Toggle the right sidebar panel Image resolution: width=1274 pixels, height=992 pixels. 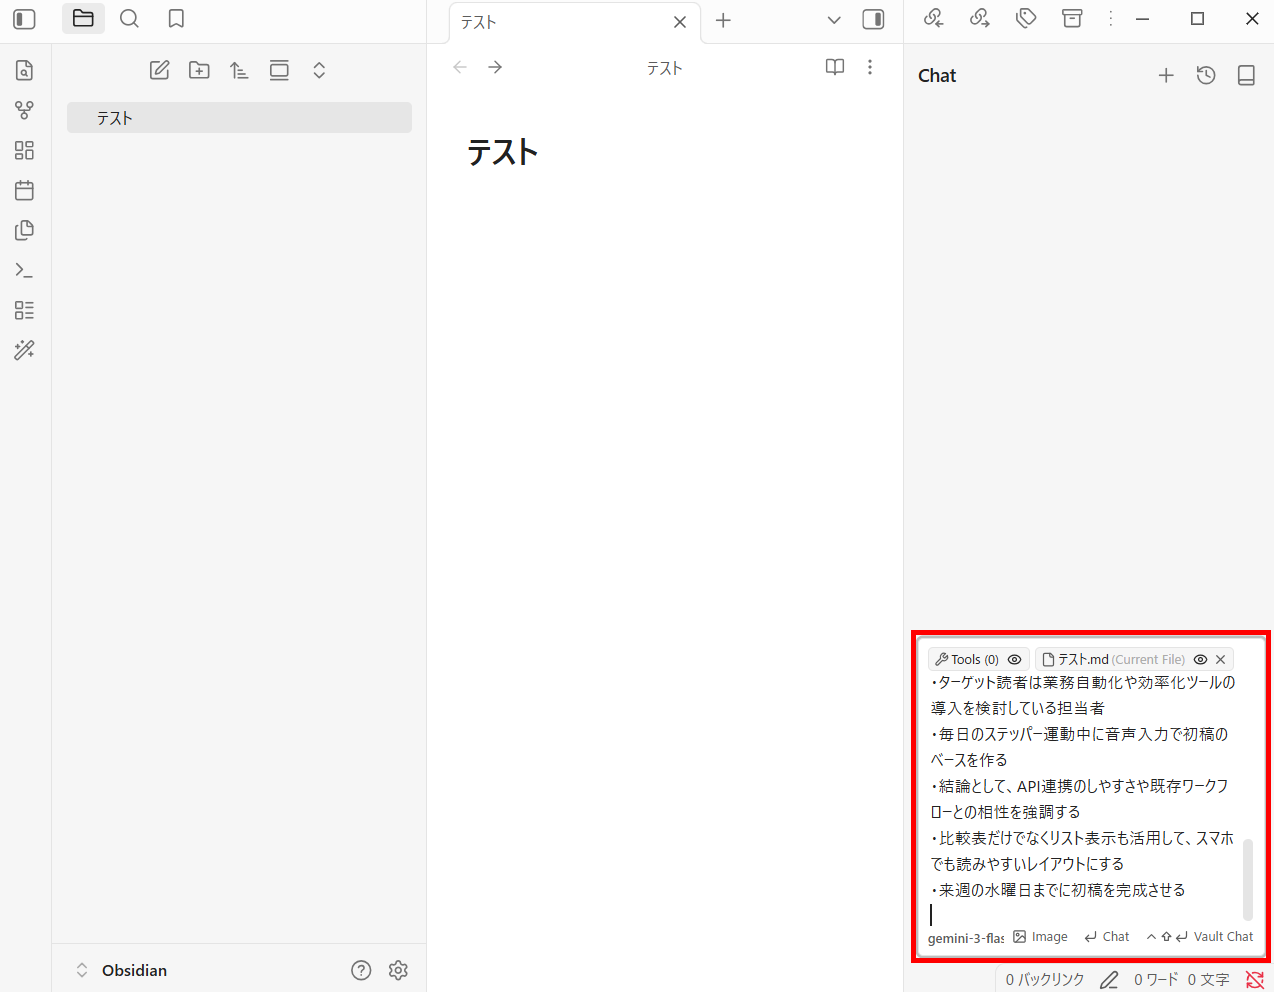pos(873,19)
